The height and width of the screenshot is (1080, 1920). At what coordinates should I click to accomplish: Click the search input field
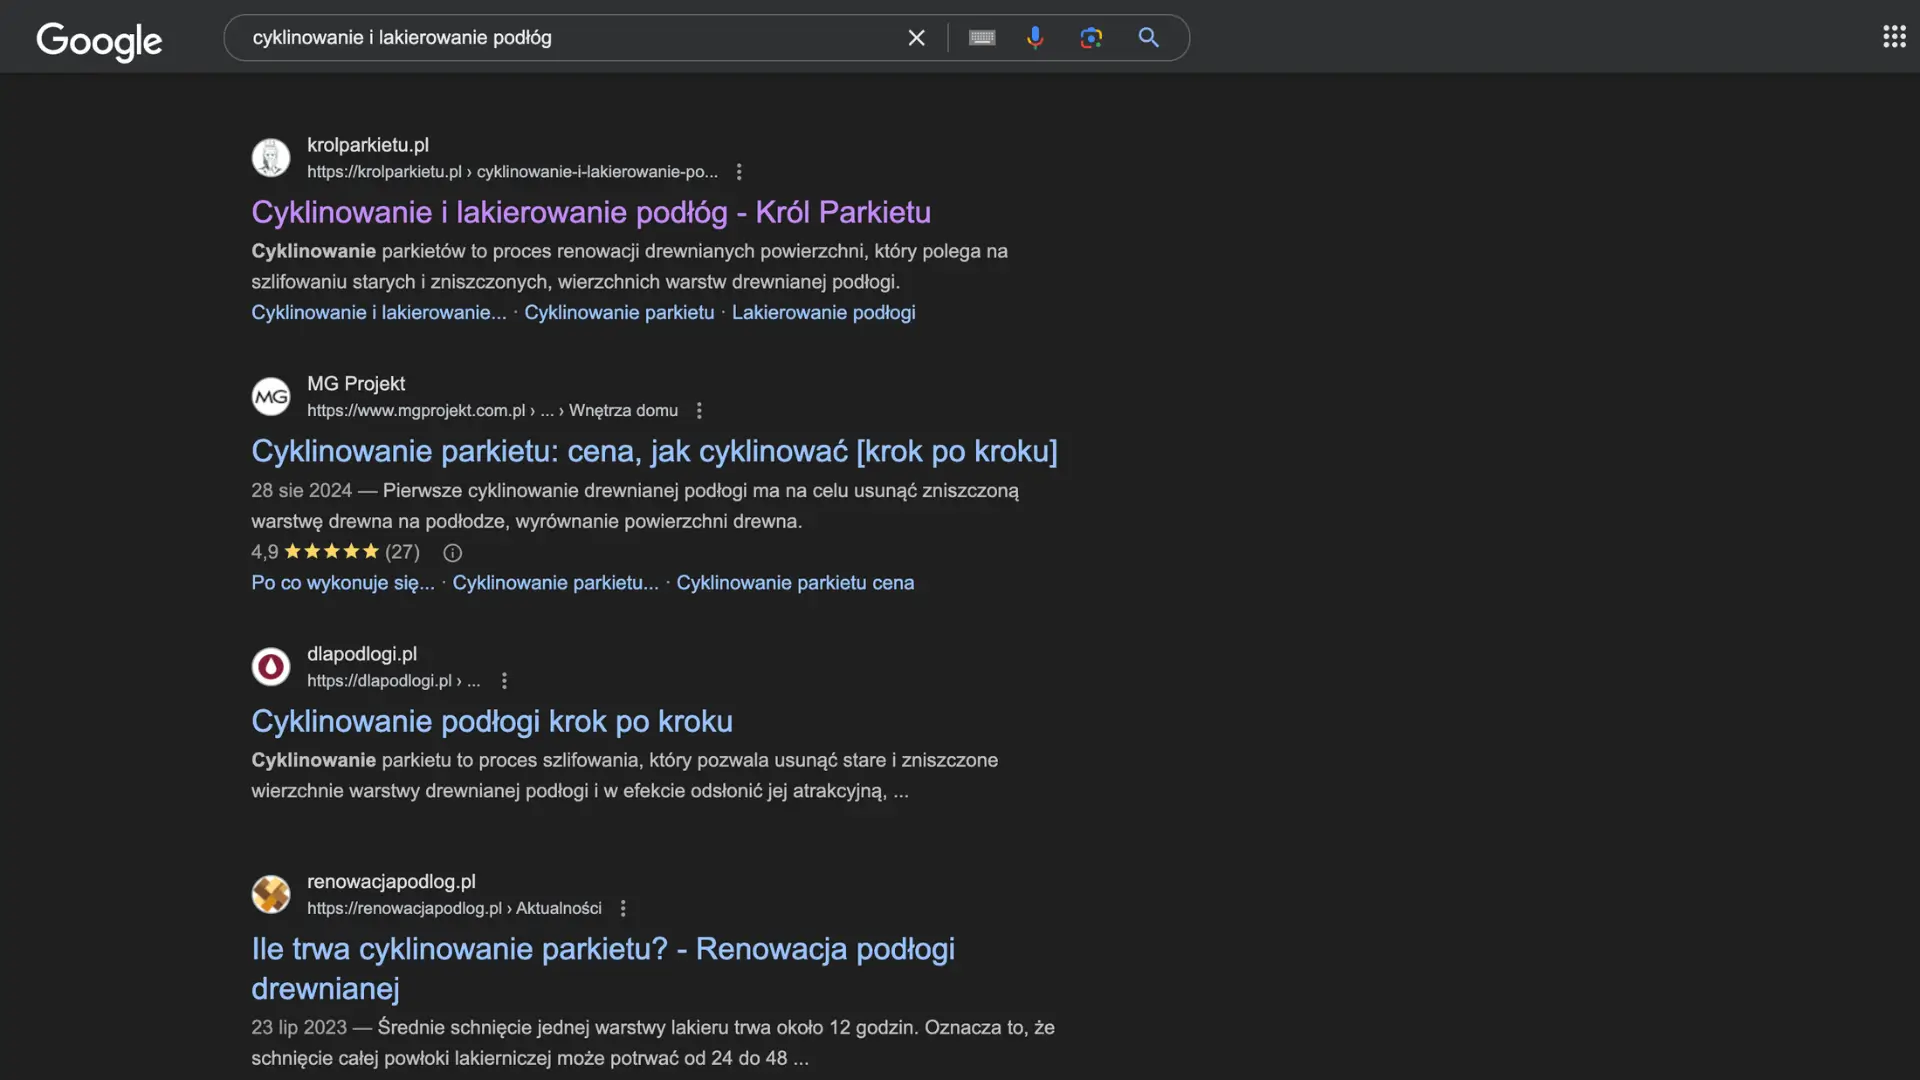click(570, 38)
